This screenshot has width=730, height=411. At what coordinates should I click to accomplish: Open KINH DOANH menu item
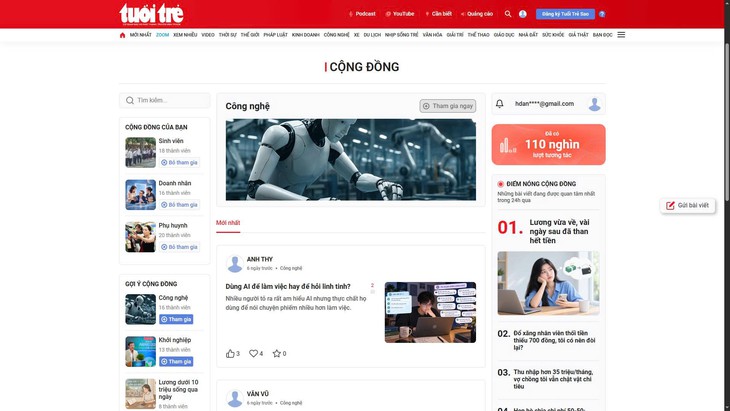click(305, 35)
